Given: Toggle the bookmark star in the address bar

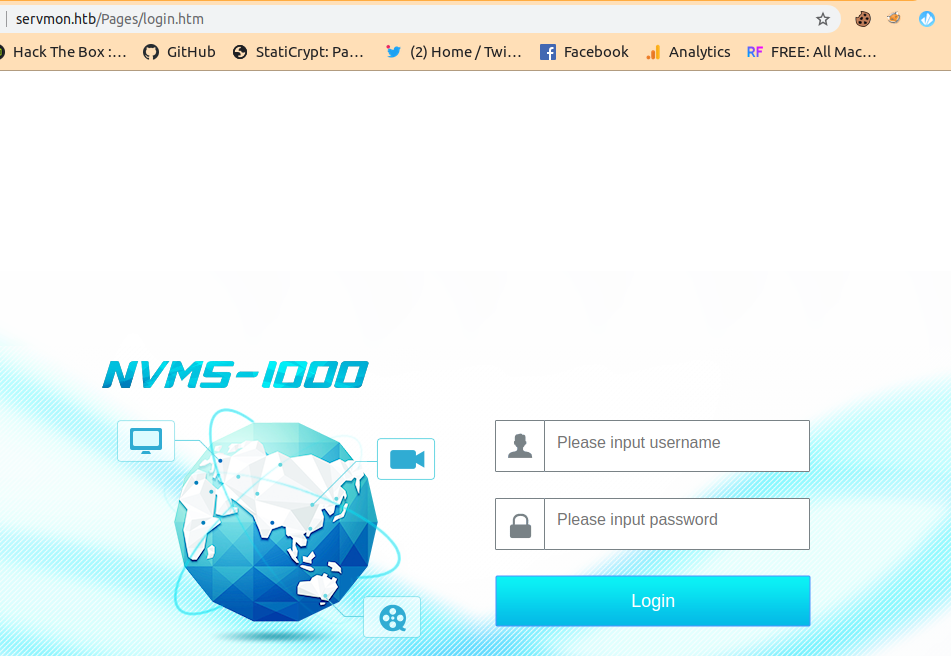Looking at the screenshot, I should (822, 18).
